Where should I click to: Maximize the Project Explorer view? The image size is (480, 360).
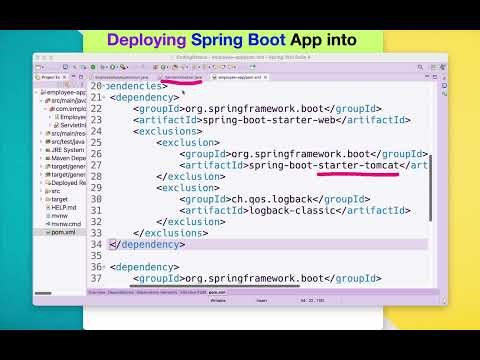pyautogui.click(x=81, y=77)
